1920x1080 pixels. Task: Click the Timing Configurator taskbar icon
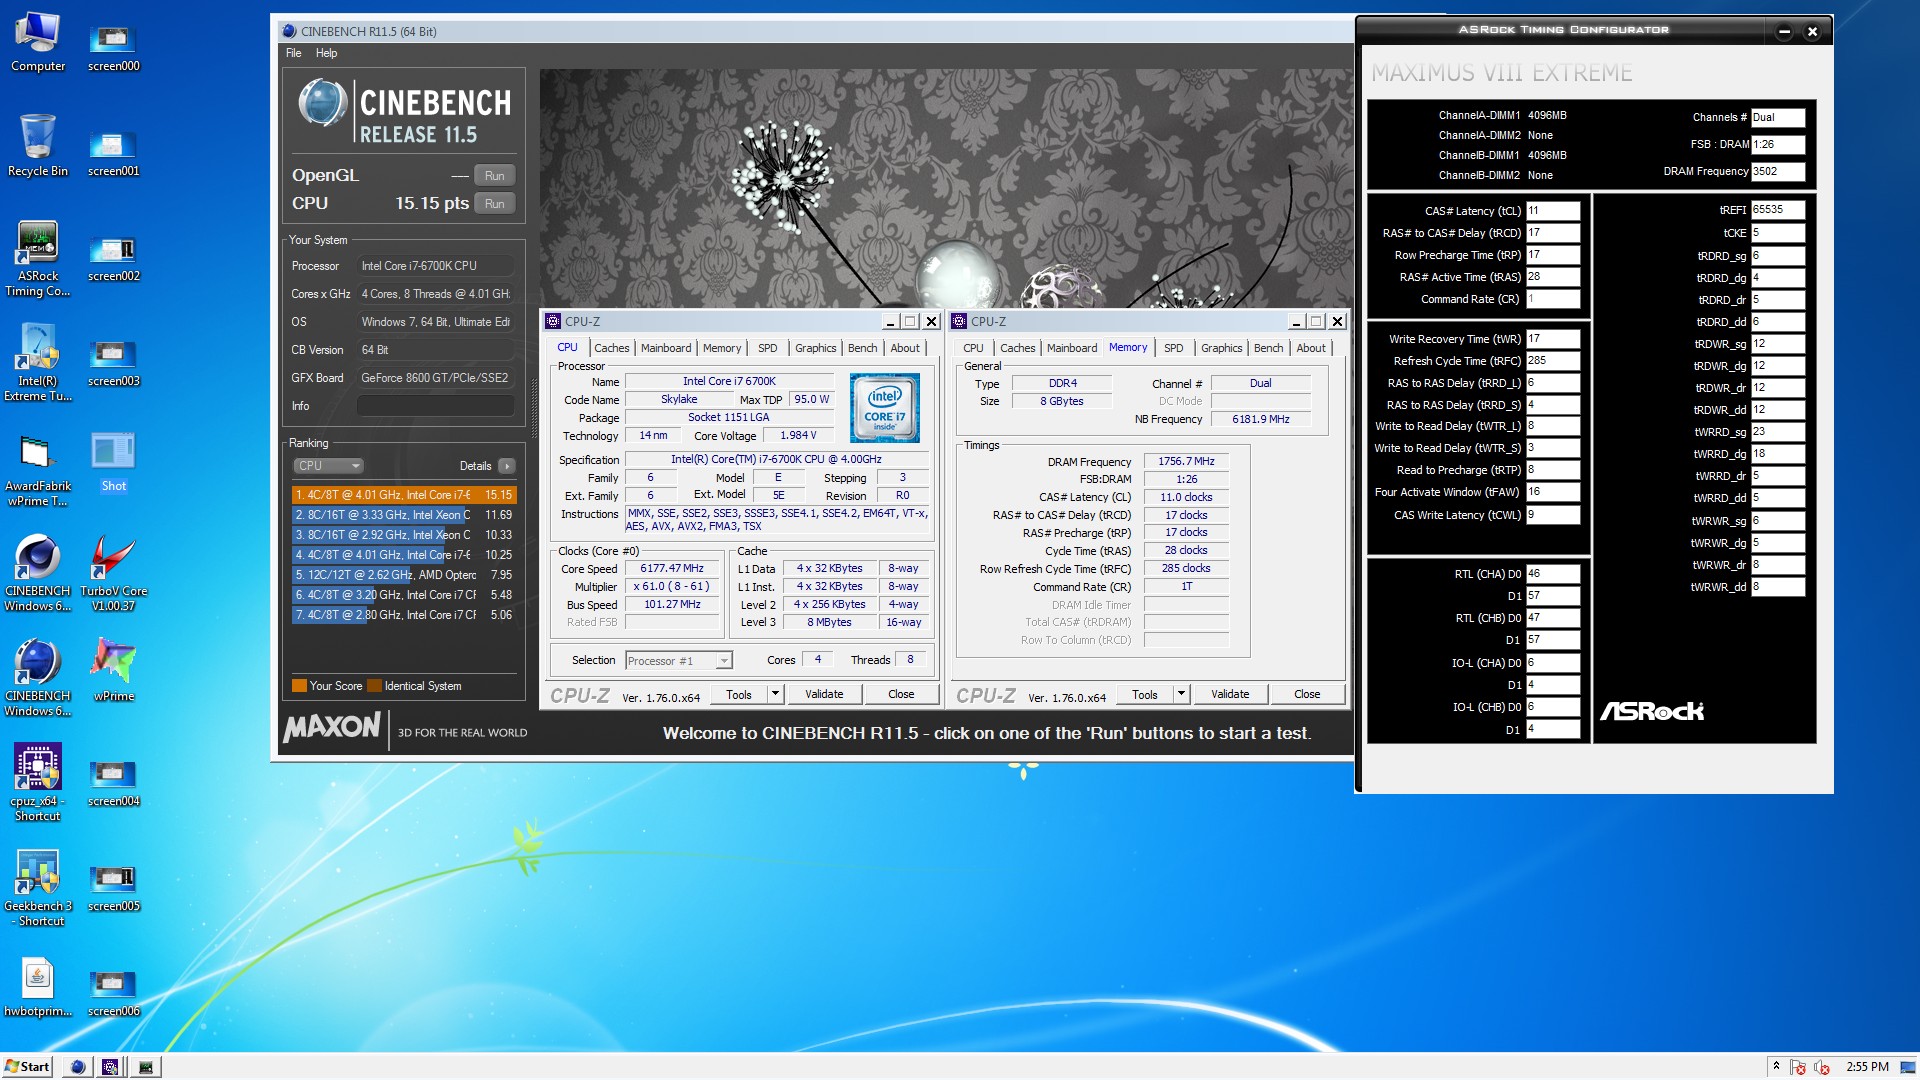(145, 1067)
